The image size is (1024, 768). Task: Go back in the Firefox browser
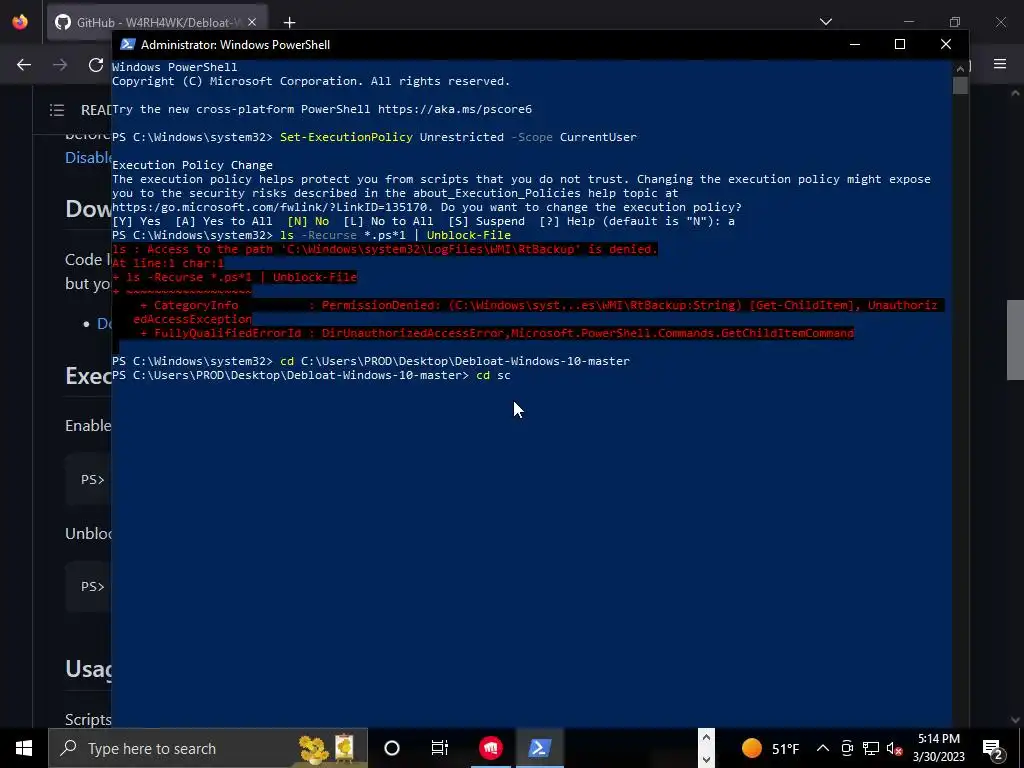24,65
